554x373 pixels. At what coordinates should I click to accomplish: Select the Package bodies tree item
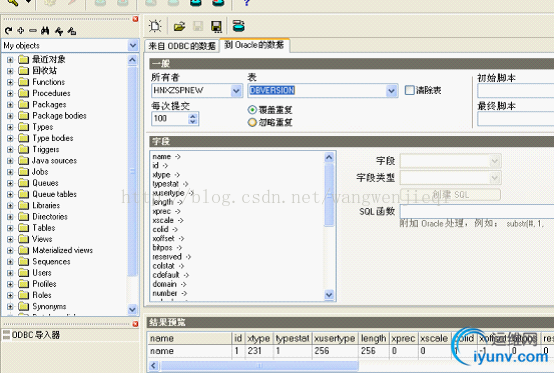pos(59,116)
